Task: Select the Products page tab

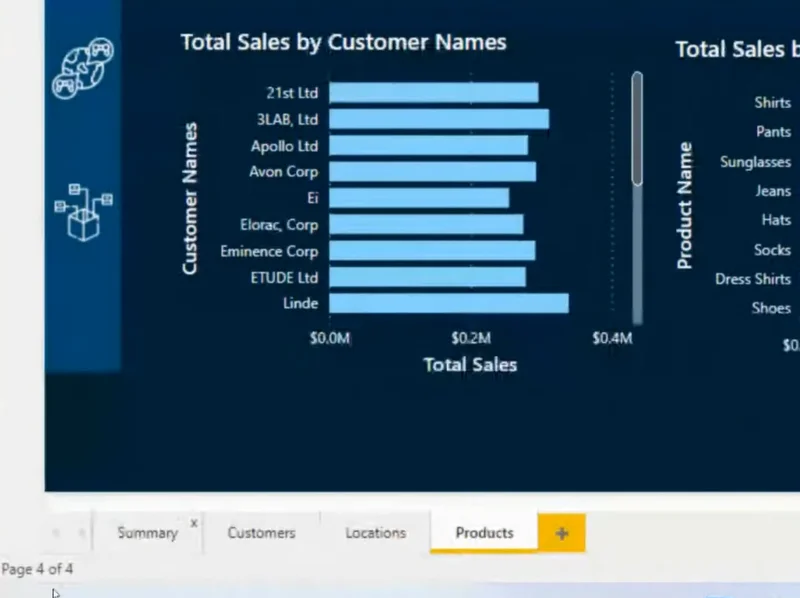Action: [x=484, y=533]
